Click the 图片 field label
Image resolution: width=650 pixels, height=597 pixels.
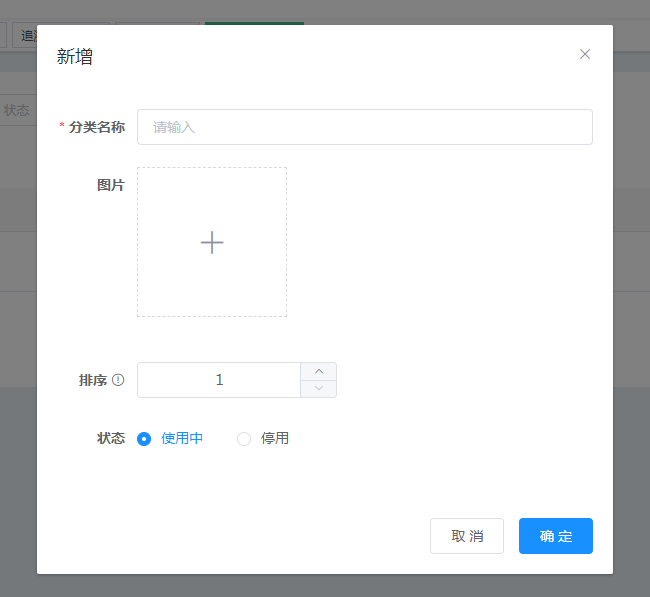[x=111, y=185]
